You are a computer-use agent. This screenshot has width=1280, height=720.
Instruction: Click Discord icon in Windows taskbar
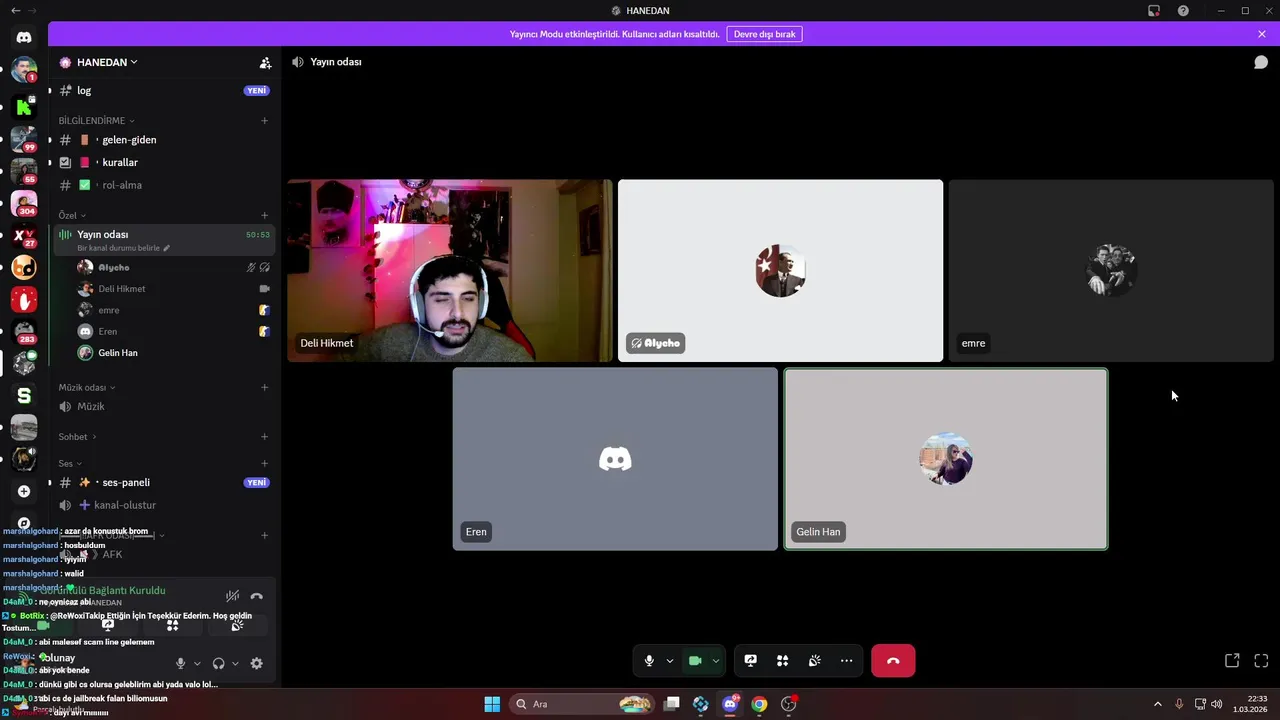pyautogui.click(x=730, y=704)
